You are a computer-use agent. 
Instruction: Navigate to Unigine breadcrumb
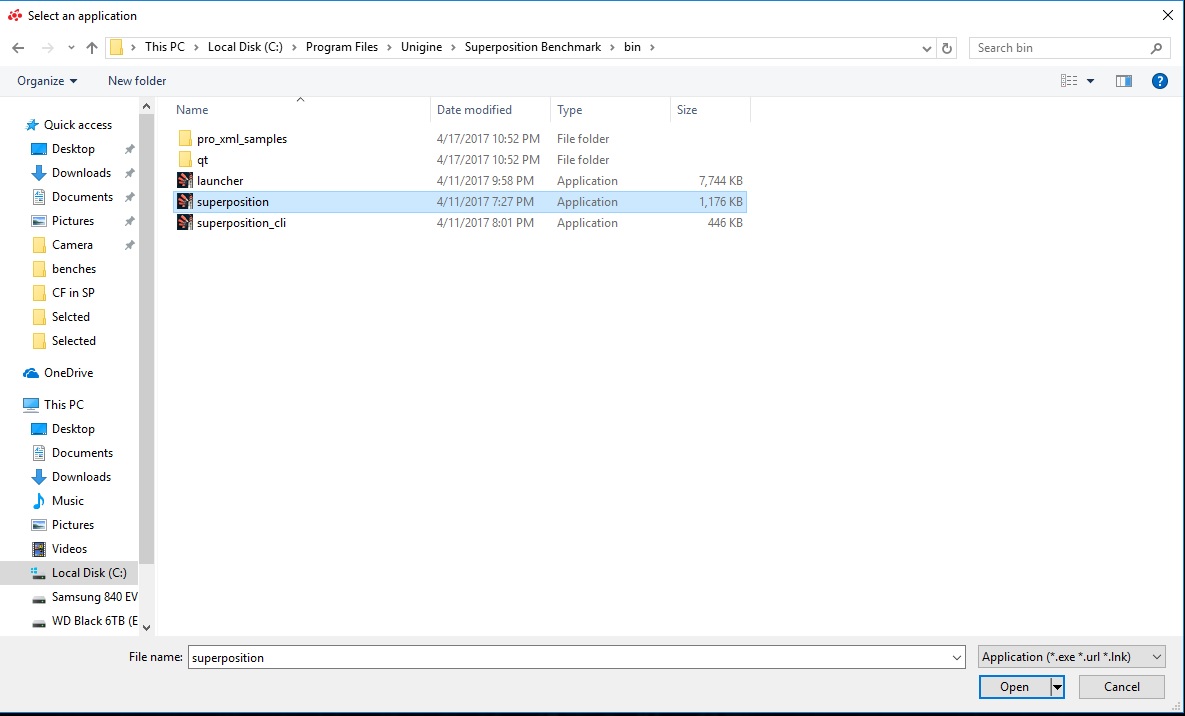pos(421,47)
